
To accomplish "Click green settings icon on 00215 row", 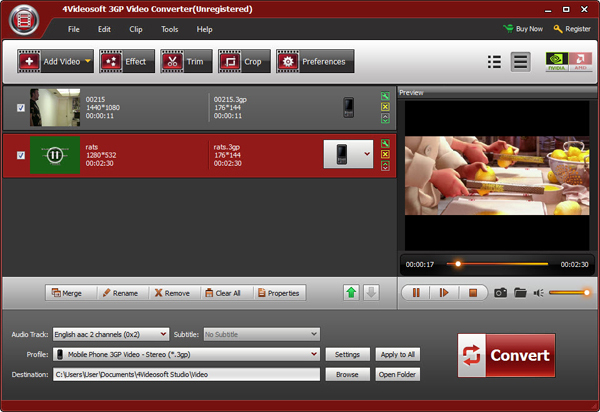I will tap(385, 96).
